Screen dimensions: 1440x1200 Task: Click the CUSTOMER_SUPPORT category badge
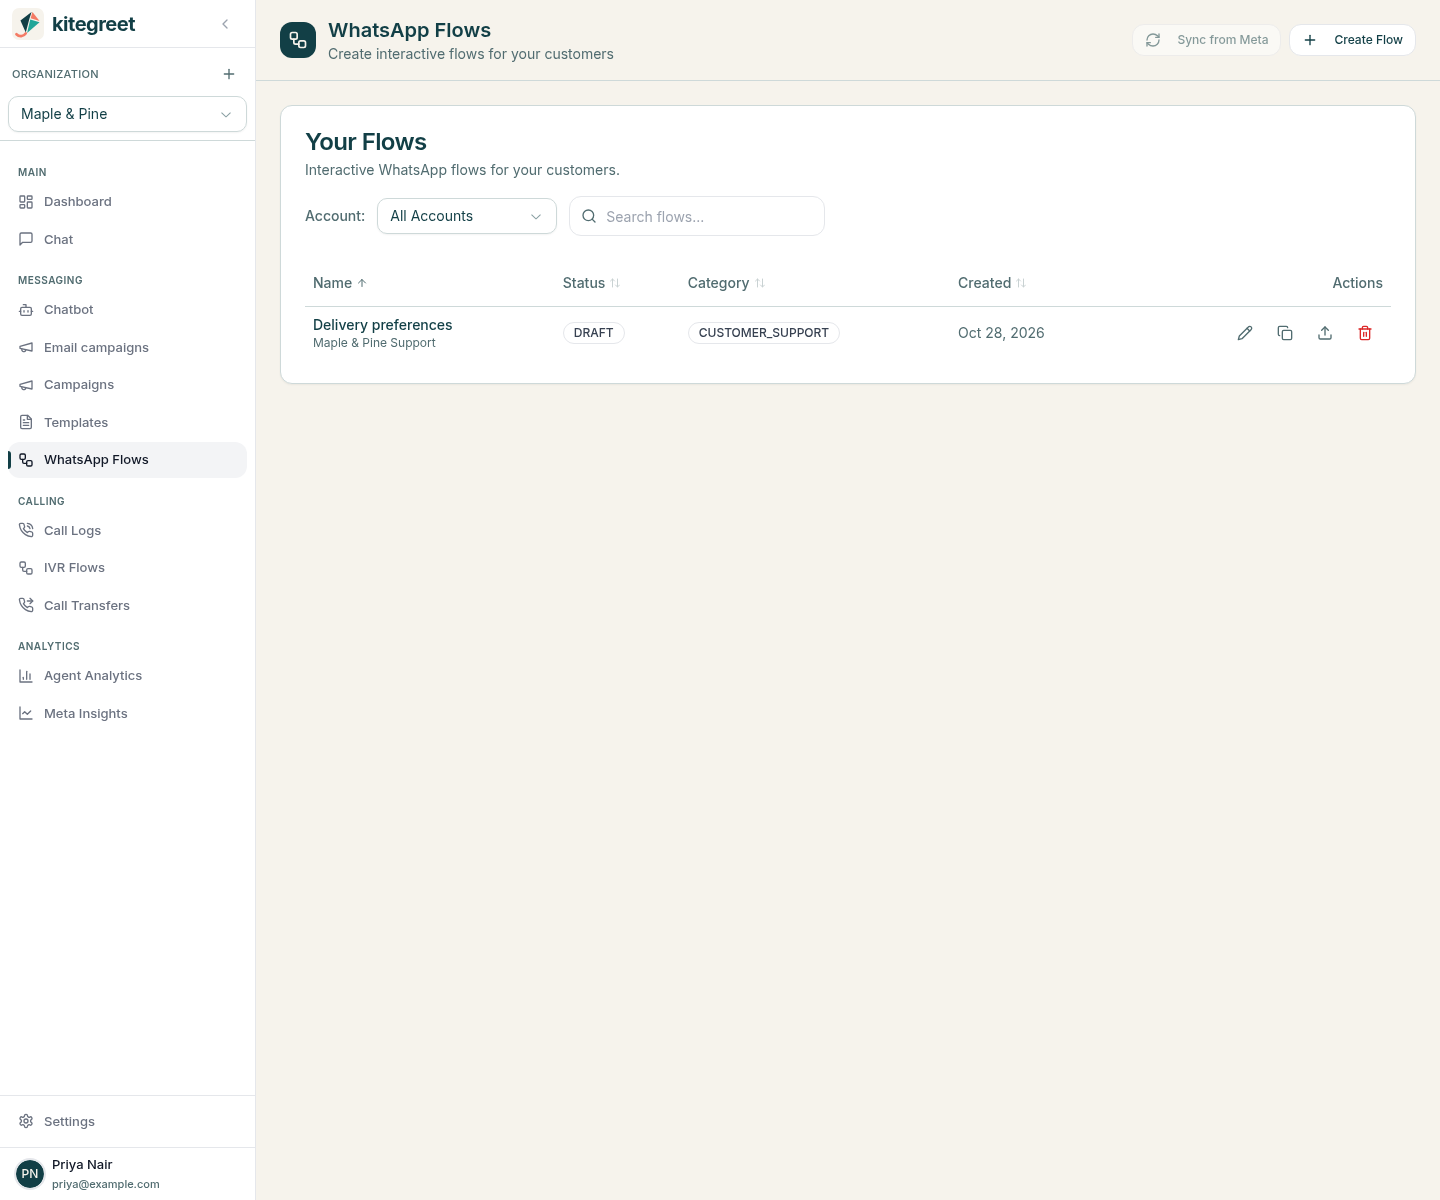[x=764, y=333]
